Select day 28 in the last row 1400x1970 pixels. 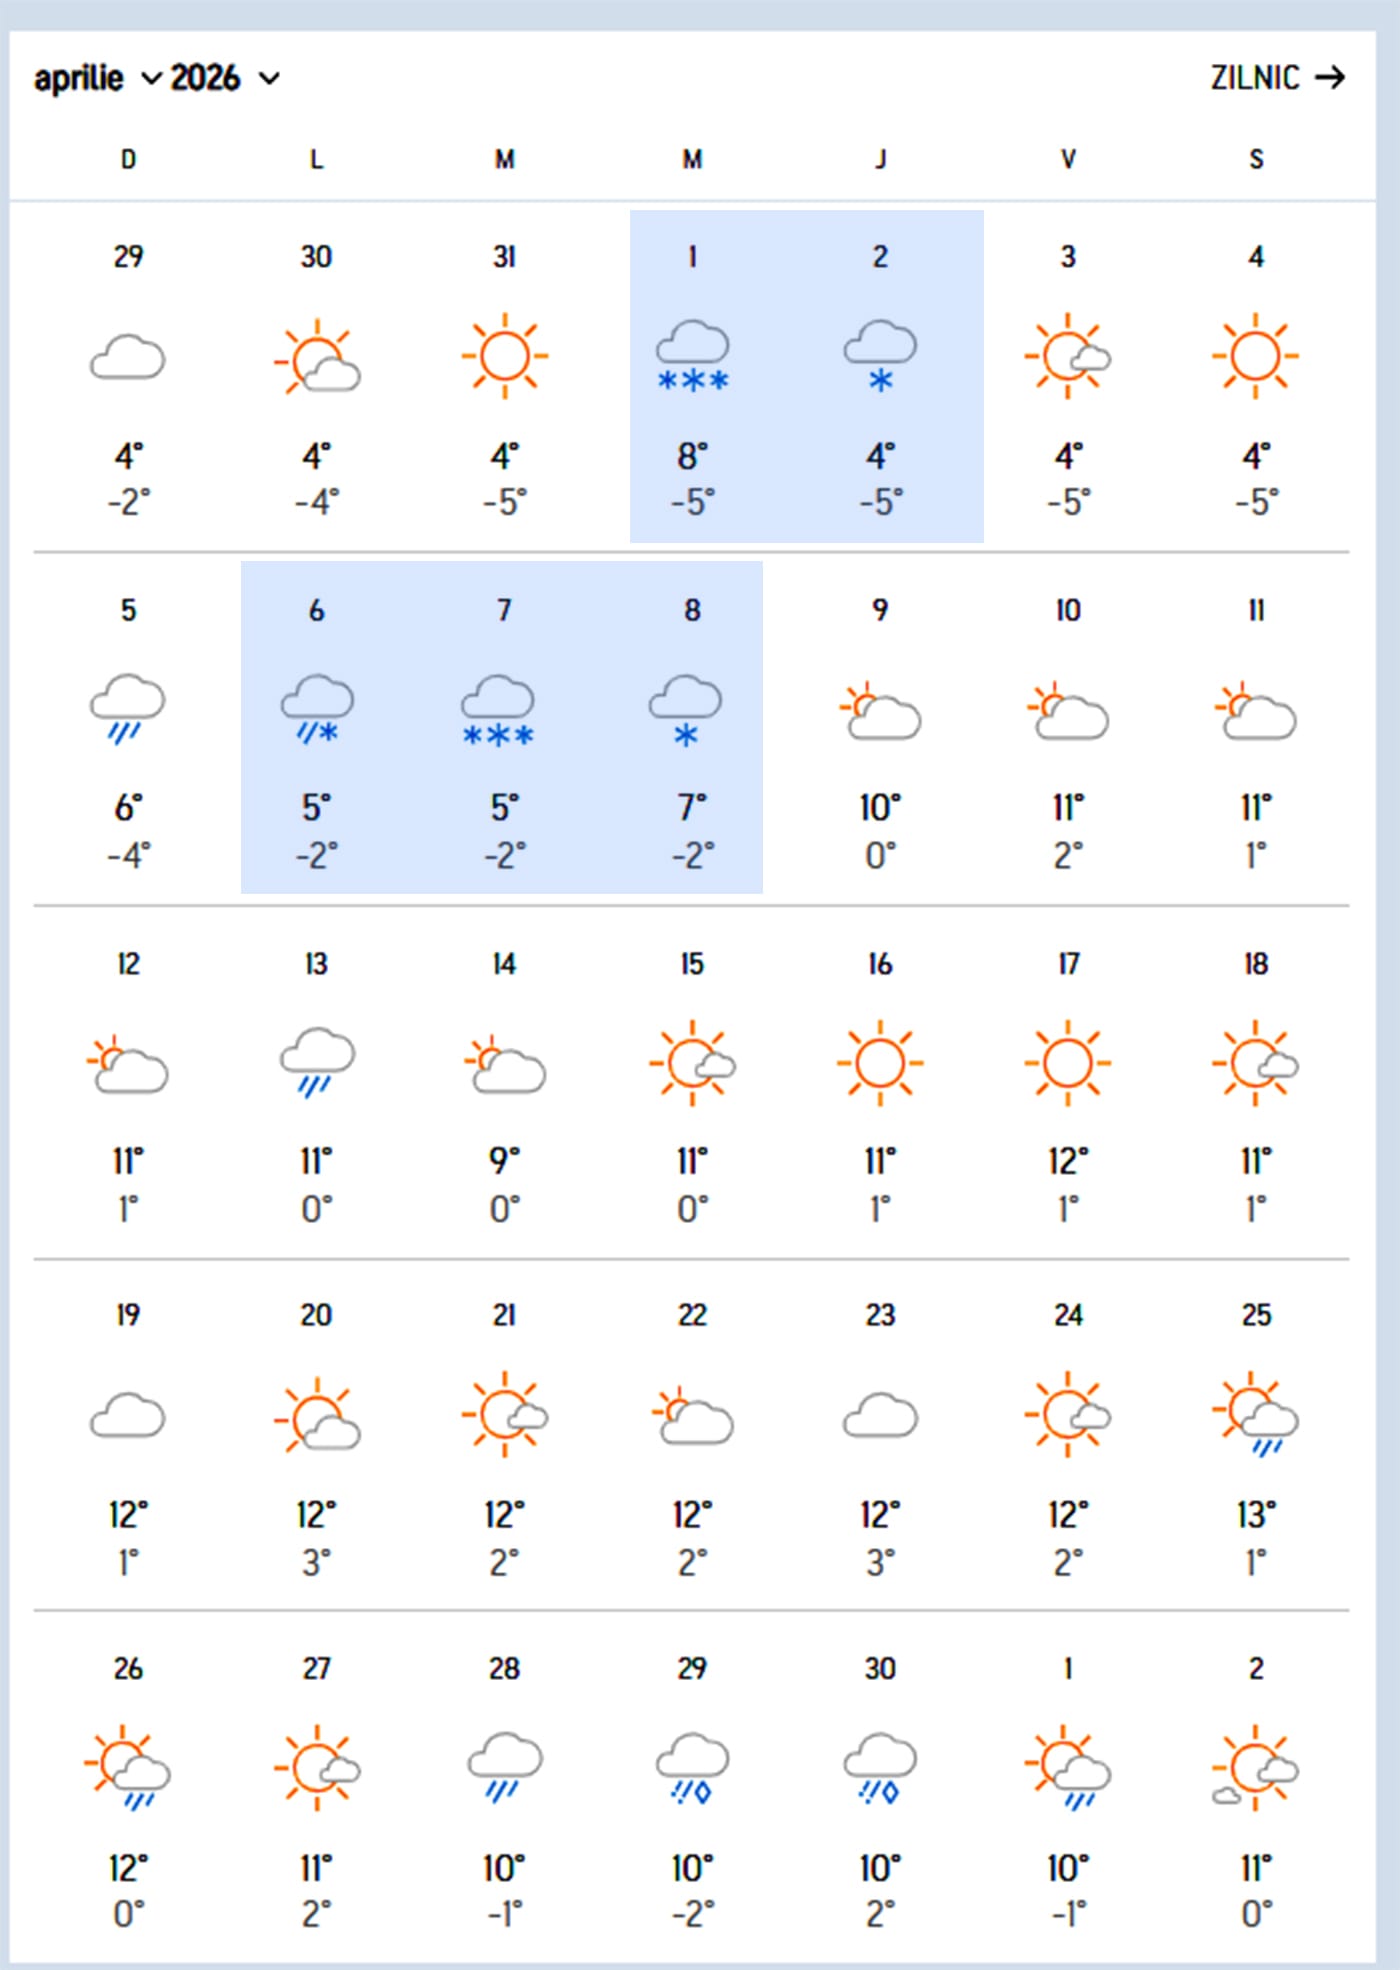(504, 1668)
